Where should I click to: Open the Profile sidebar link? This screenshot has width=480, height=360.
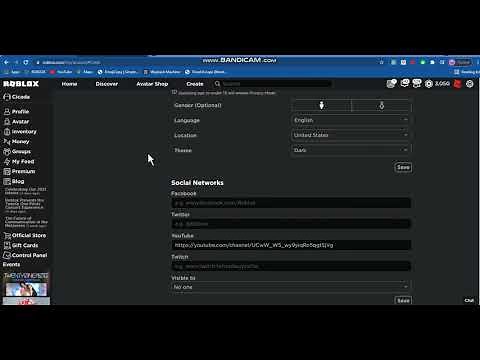point(16,112)
